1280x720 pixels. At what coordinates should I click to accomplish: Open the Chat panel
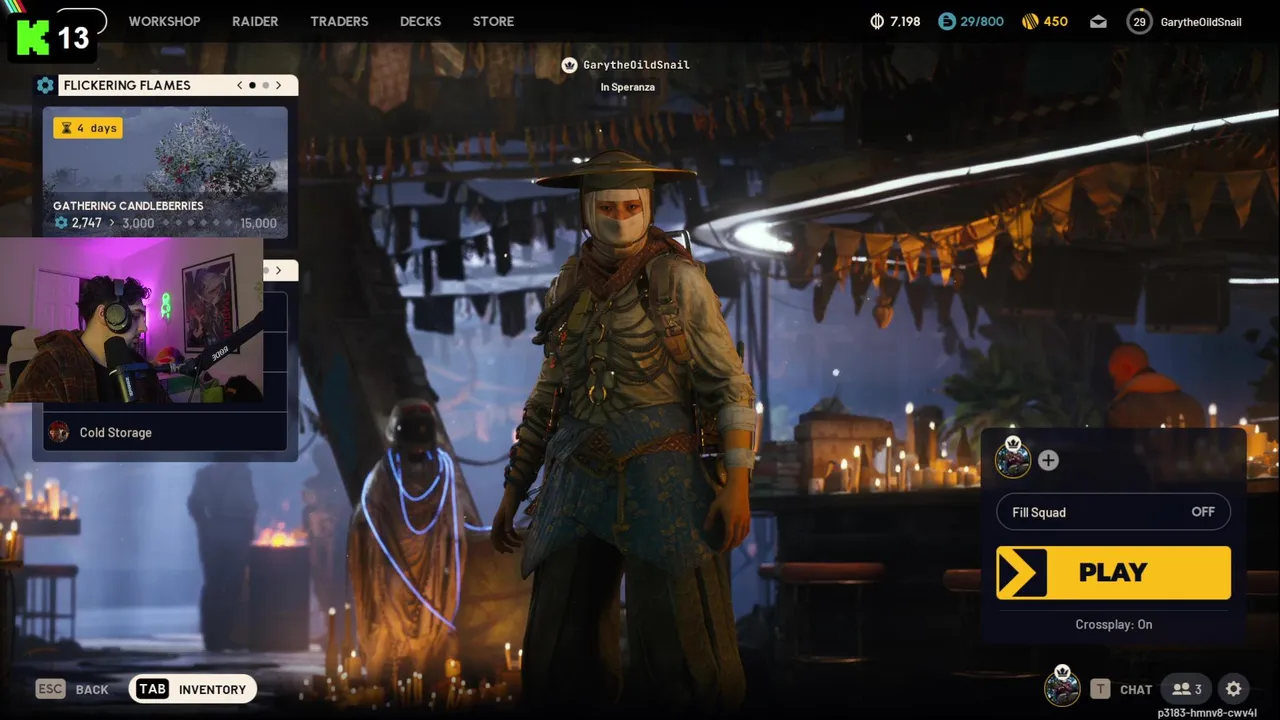(x=1136, y=689)
